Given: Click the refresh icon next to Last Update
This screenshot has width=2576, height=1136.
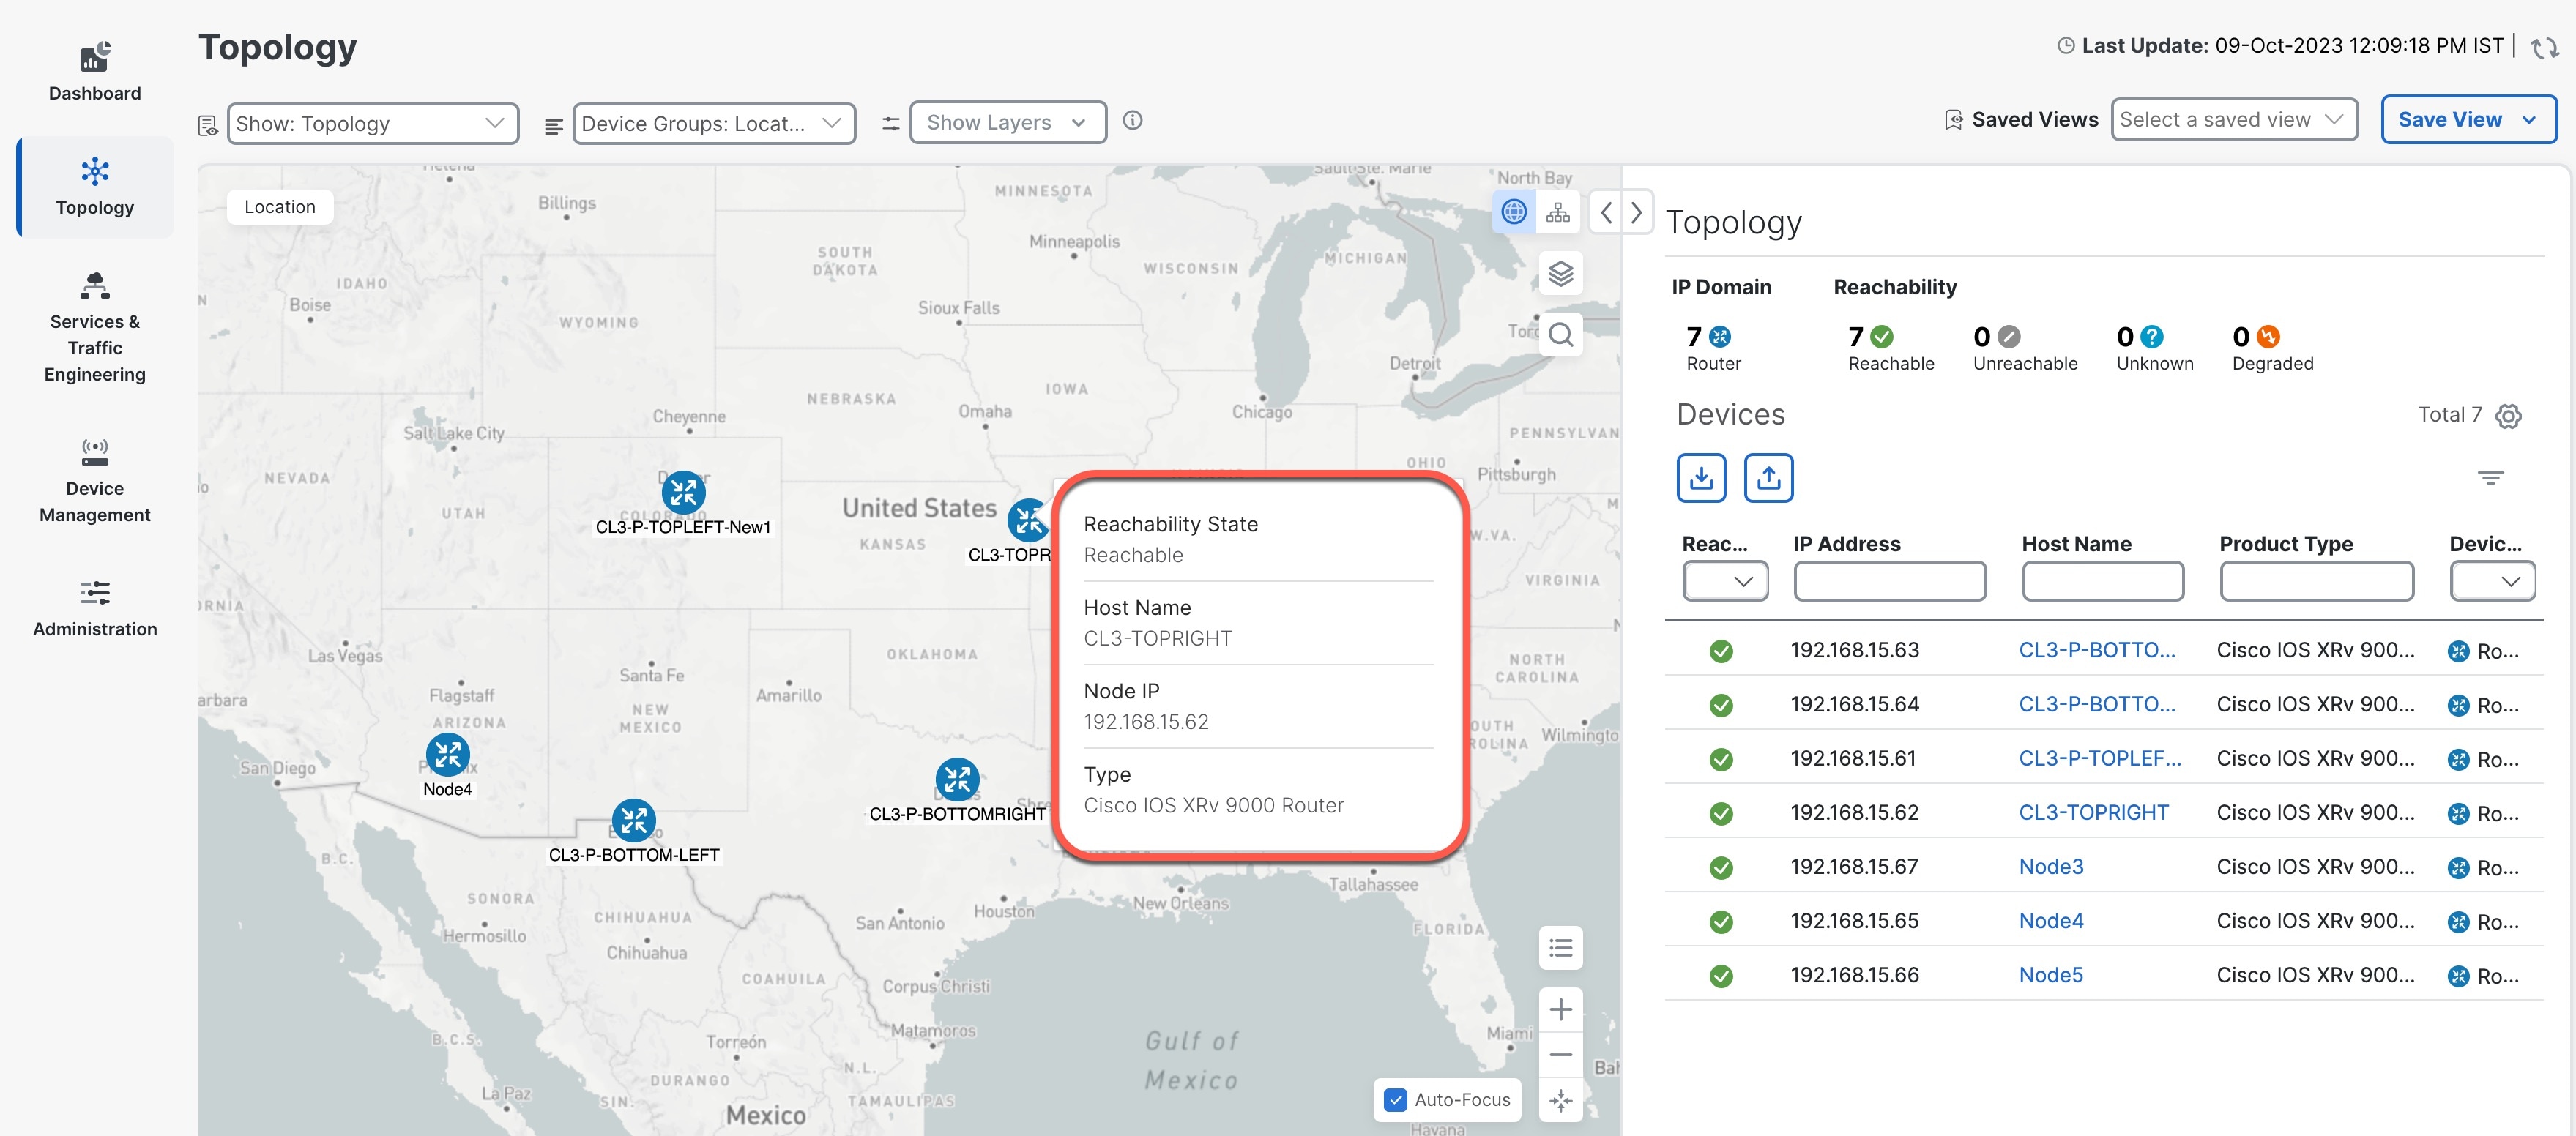Looking at the screenshot, I should (x=2545, y=47).
